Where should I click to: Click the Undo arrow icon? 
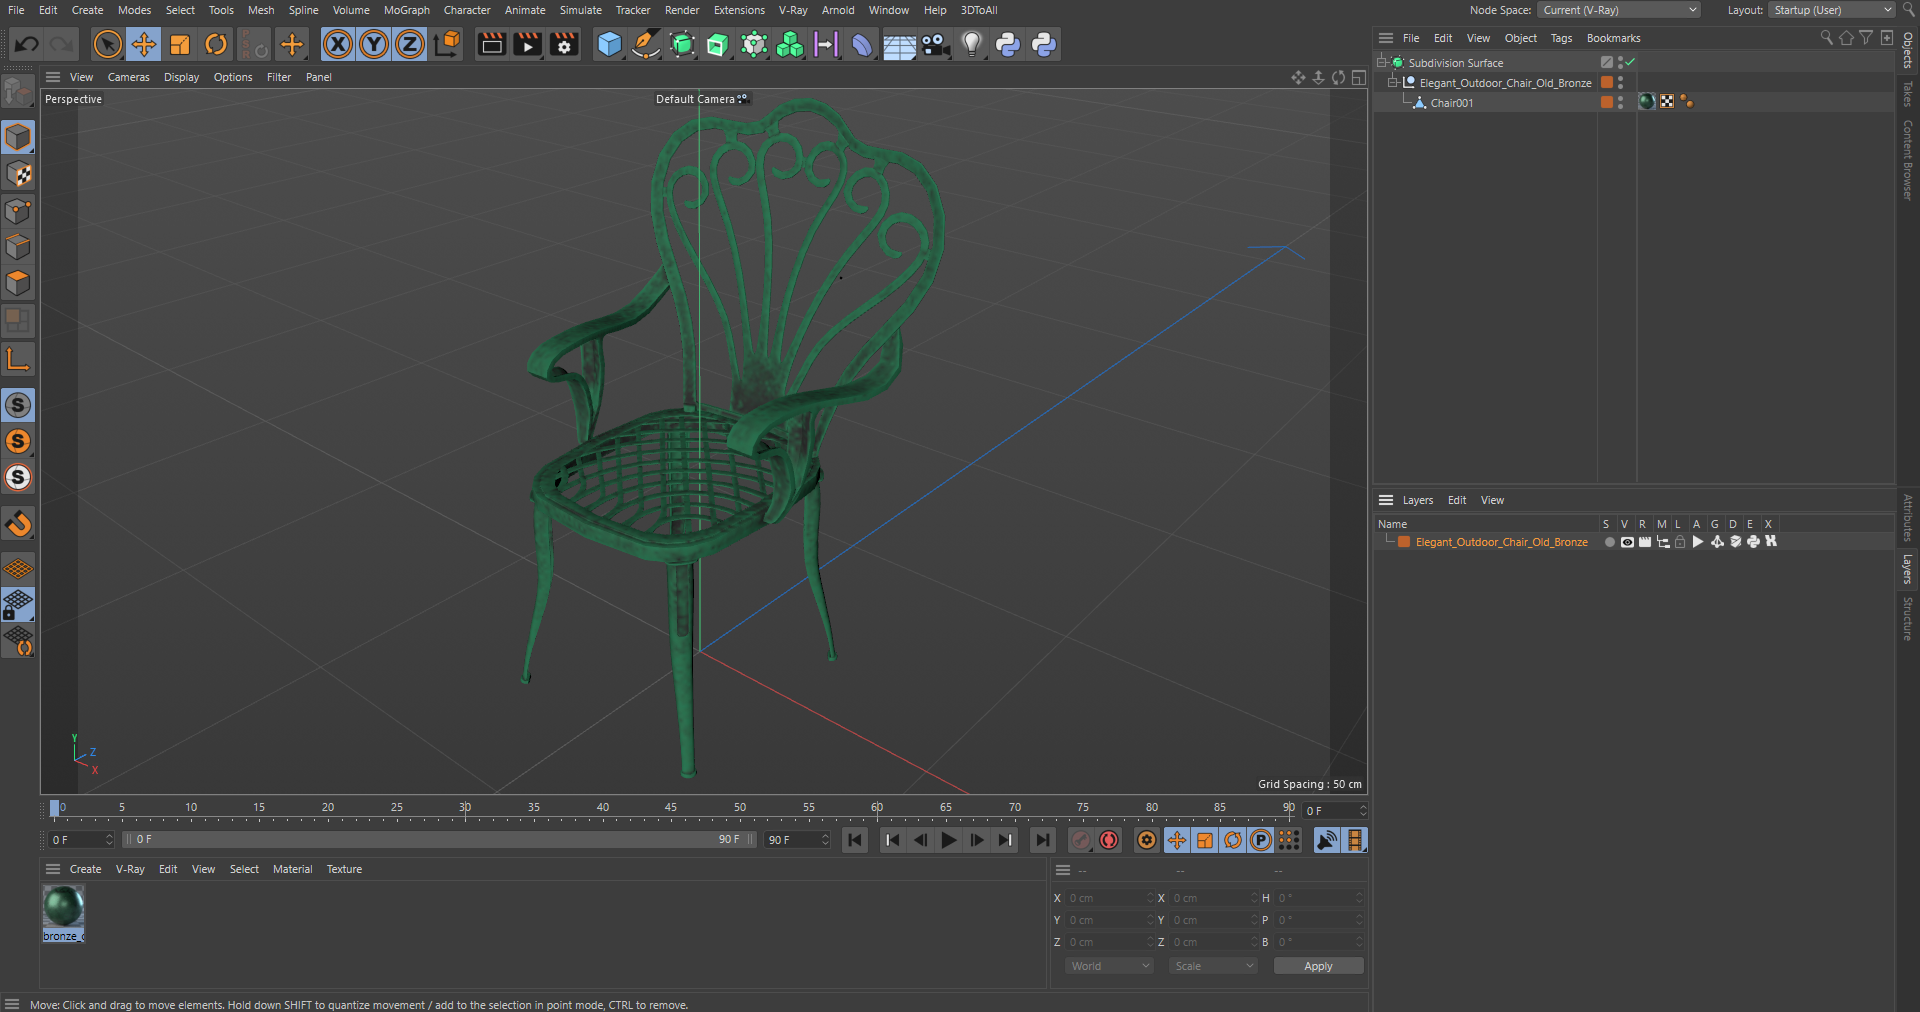[27, 44]
